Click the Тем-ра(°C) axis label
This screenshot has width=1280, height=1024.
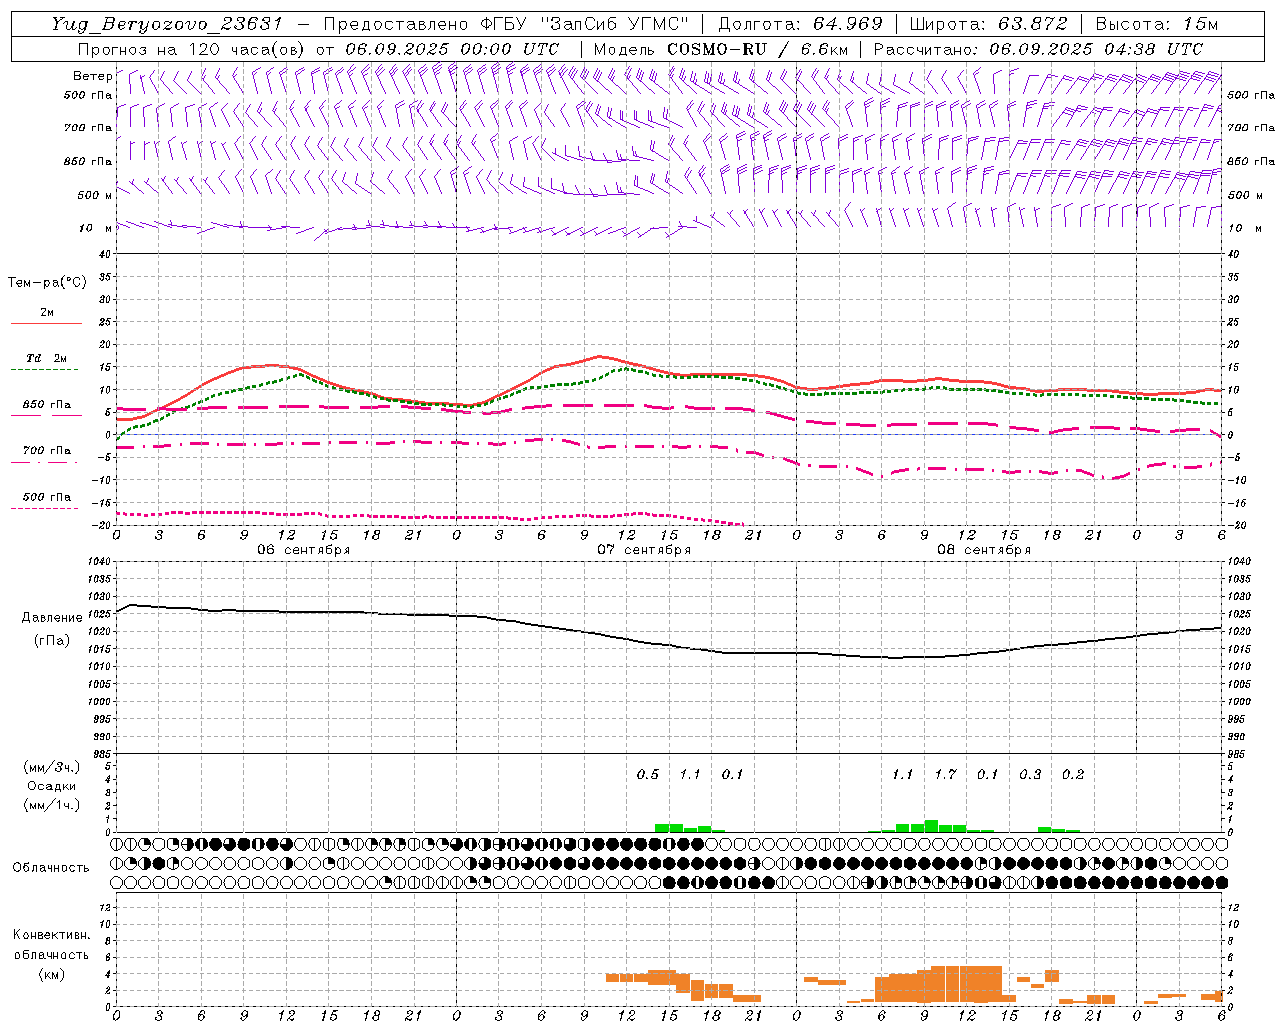coord(47,283)
